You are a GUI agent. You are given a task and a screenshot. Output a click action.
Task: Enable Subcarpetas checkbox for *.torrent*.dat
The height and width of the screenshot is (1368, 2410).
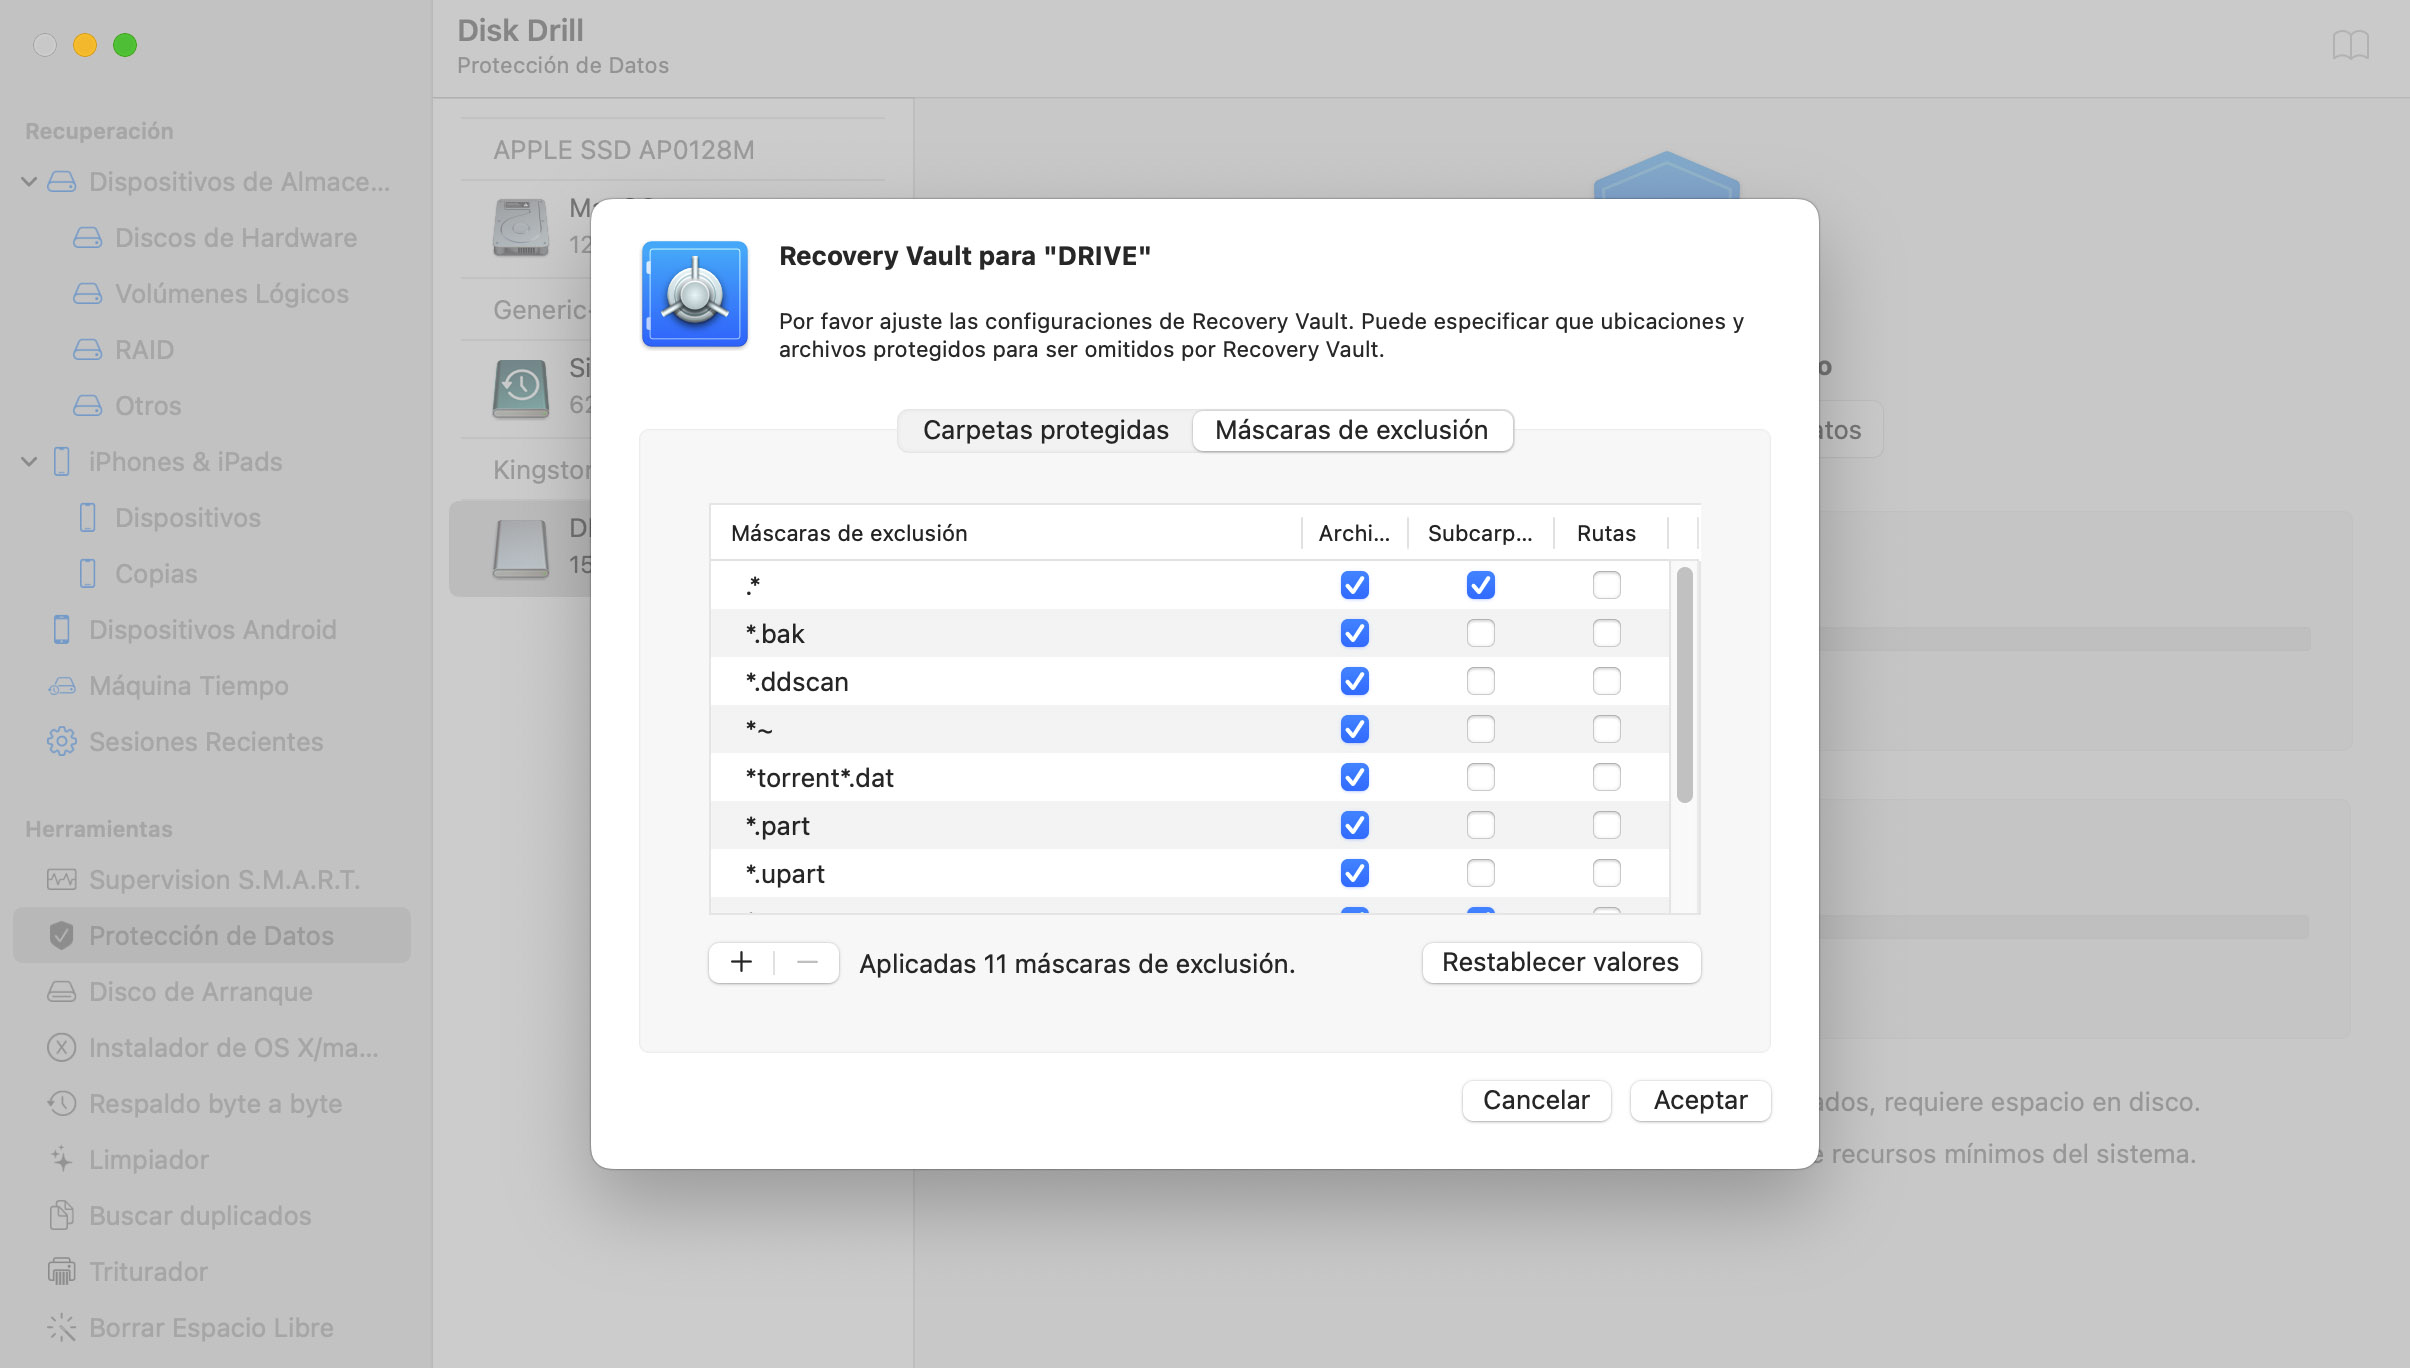click(1478, 775)
